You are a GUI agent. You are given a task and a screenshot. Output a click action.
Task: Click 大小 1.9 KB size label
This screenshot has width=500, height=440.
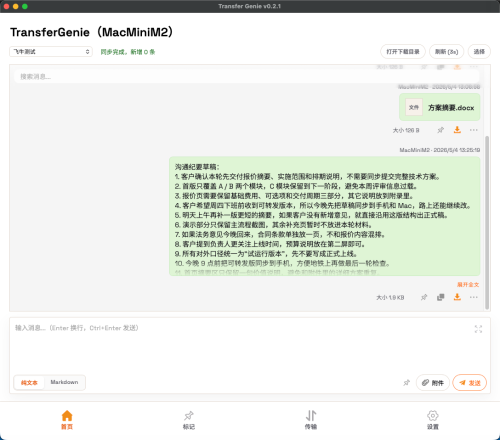click(x=390, y=297)
